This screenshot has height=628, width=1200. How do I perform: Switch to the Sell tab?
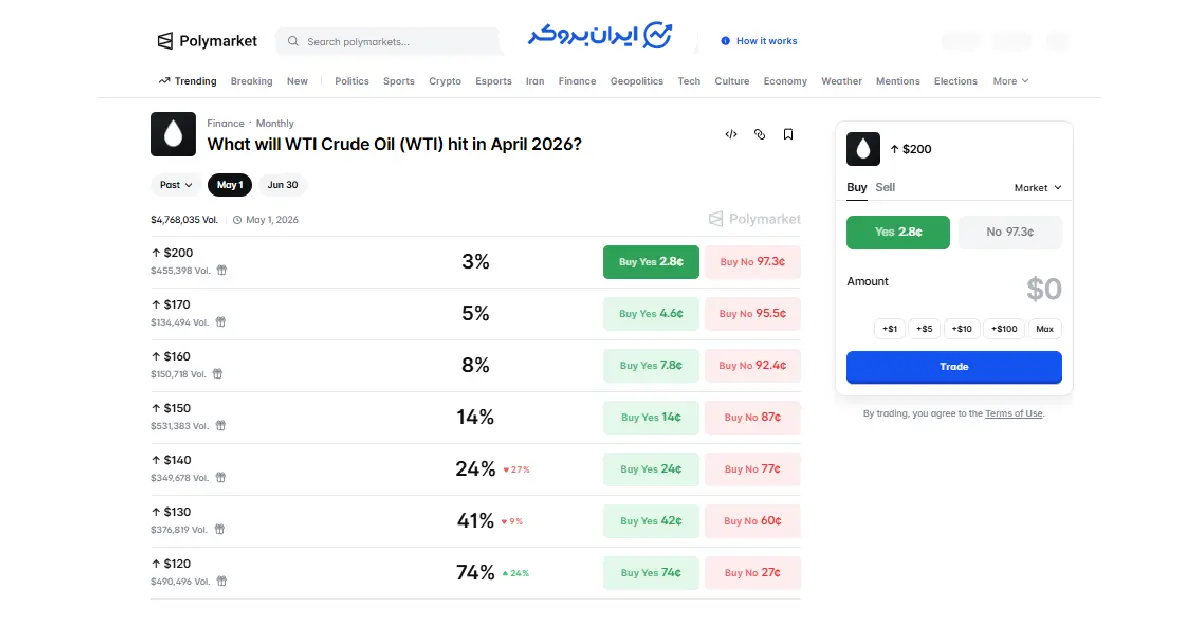885,187
